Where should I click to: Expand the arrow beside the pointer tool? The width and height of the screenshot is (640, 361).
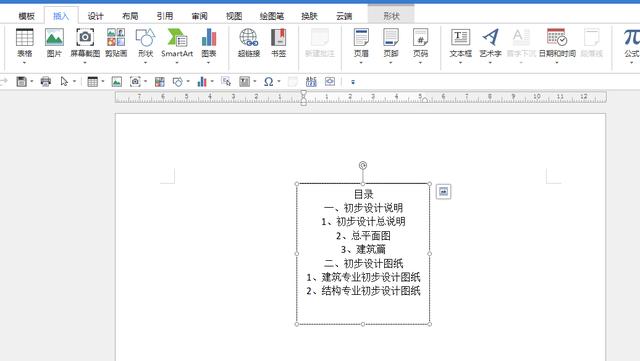click(x=74, y=82)
